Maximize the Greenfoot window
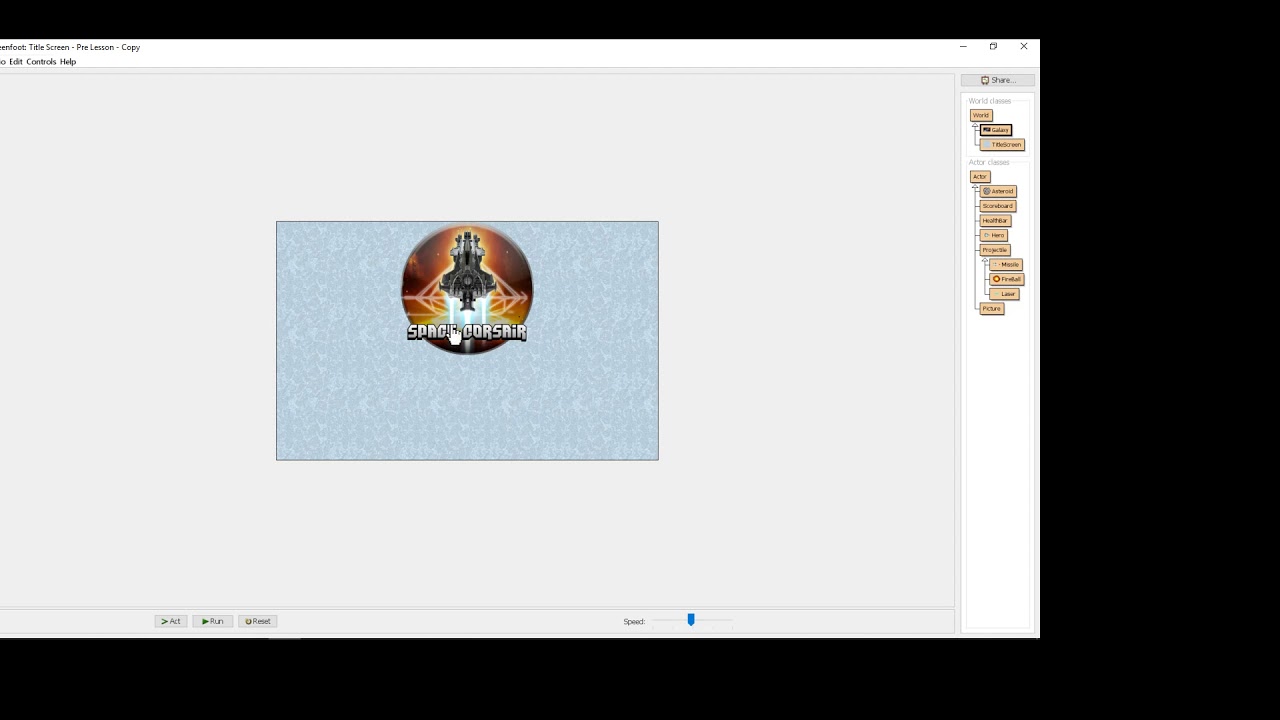Screen dimensions: 1280x720 coord(993,47)
